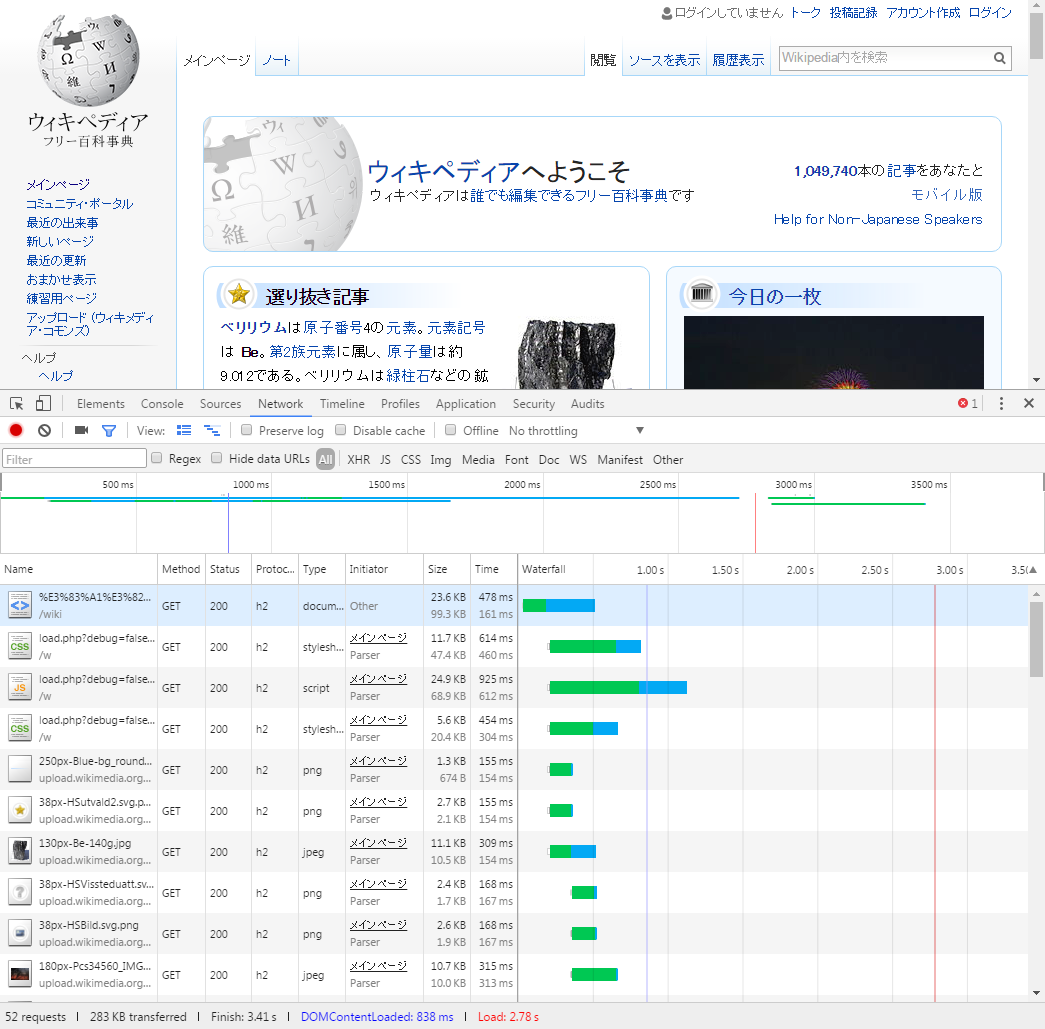Image resolution: width=1045 pixels, height=1029 pixels.
Task: Click the Wikipedia search magnifier icon
Action: tap(999, 58)
